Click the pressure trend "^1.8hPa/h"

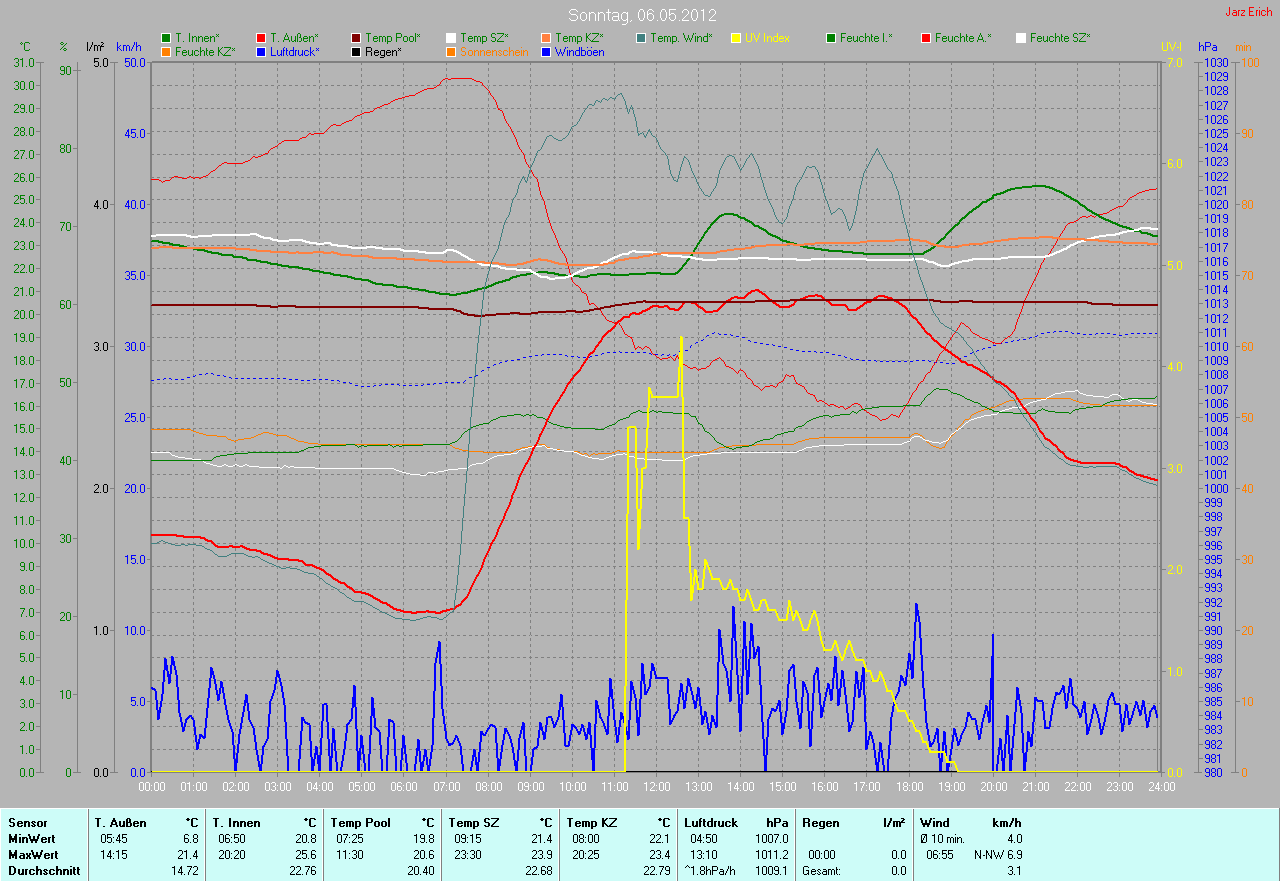[710, 871]
